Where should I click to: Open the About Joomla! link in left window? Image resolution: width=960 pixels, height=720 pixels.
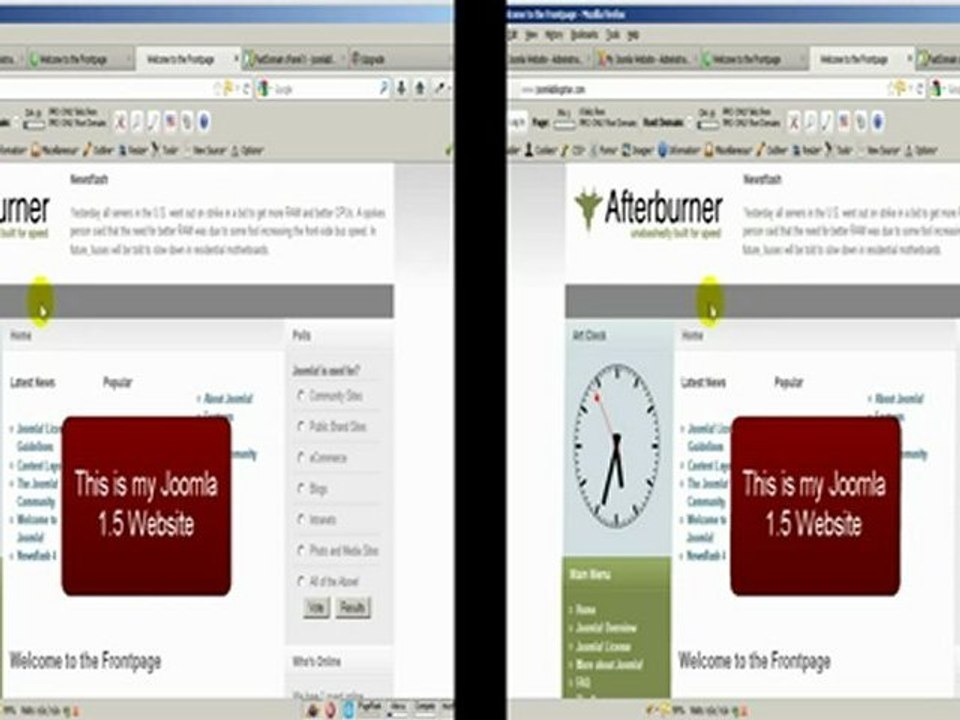coord(228,399)
